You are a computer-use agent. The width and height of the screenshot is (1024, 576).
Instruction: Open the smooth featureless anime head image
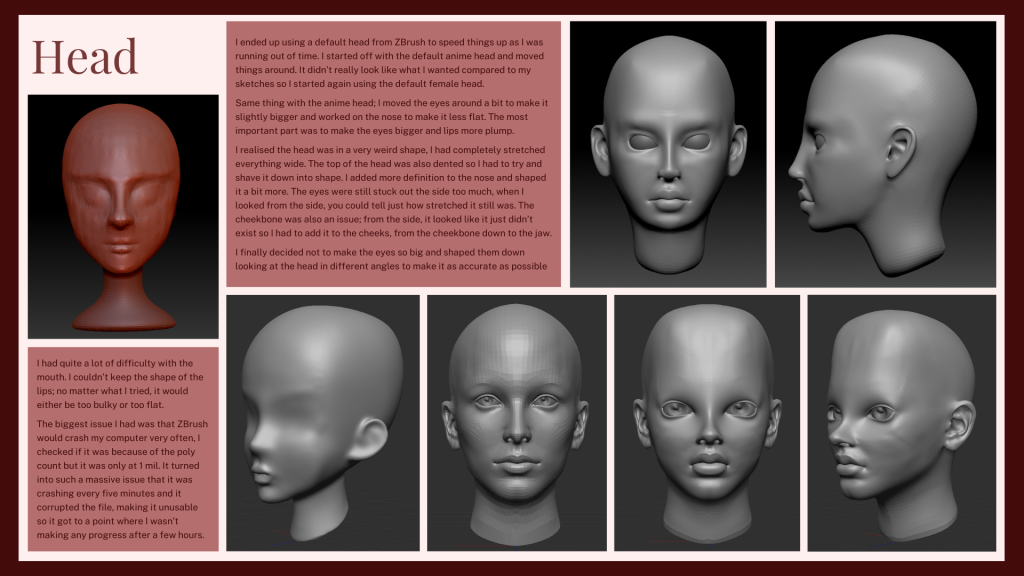(323, 423)
